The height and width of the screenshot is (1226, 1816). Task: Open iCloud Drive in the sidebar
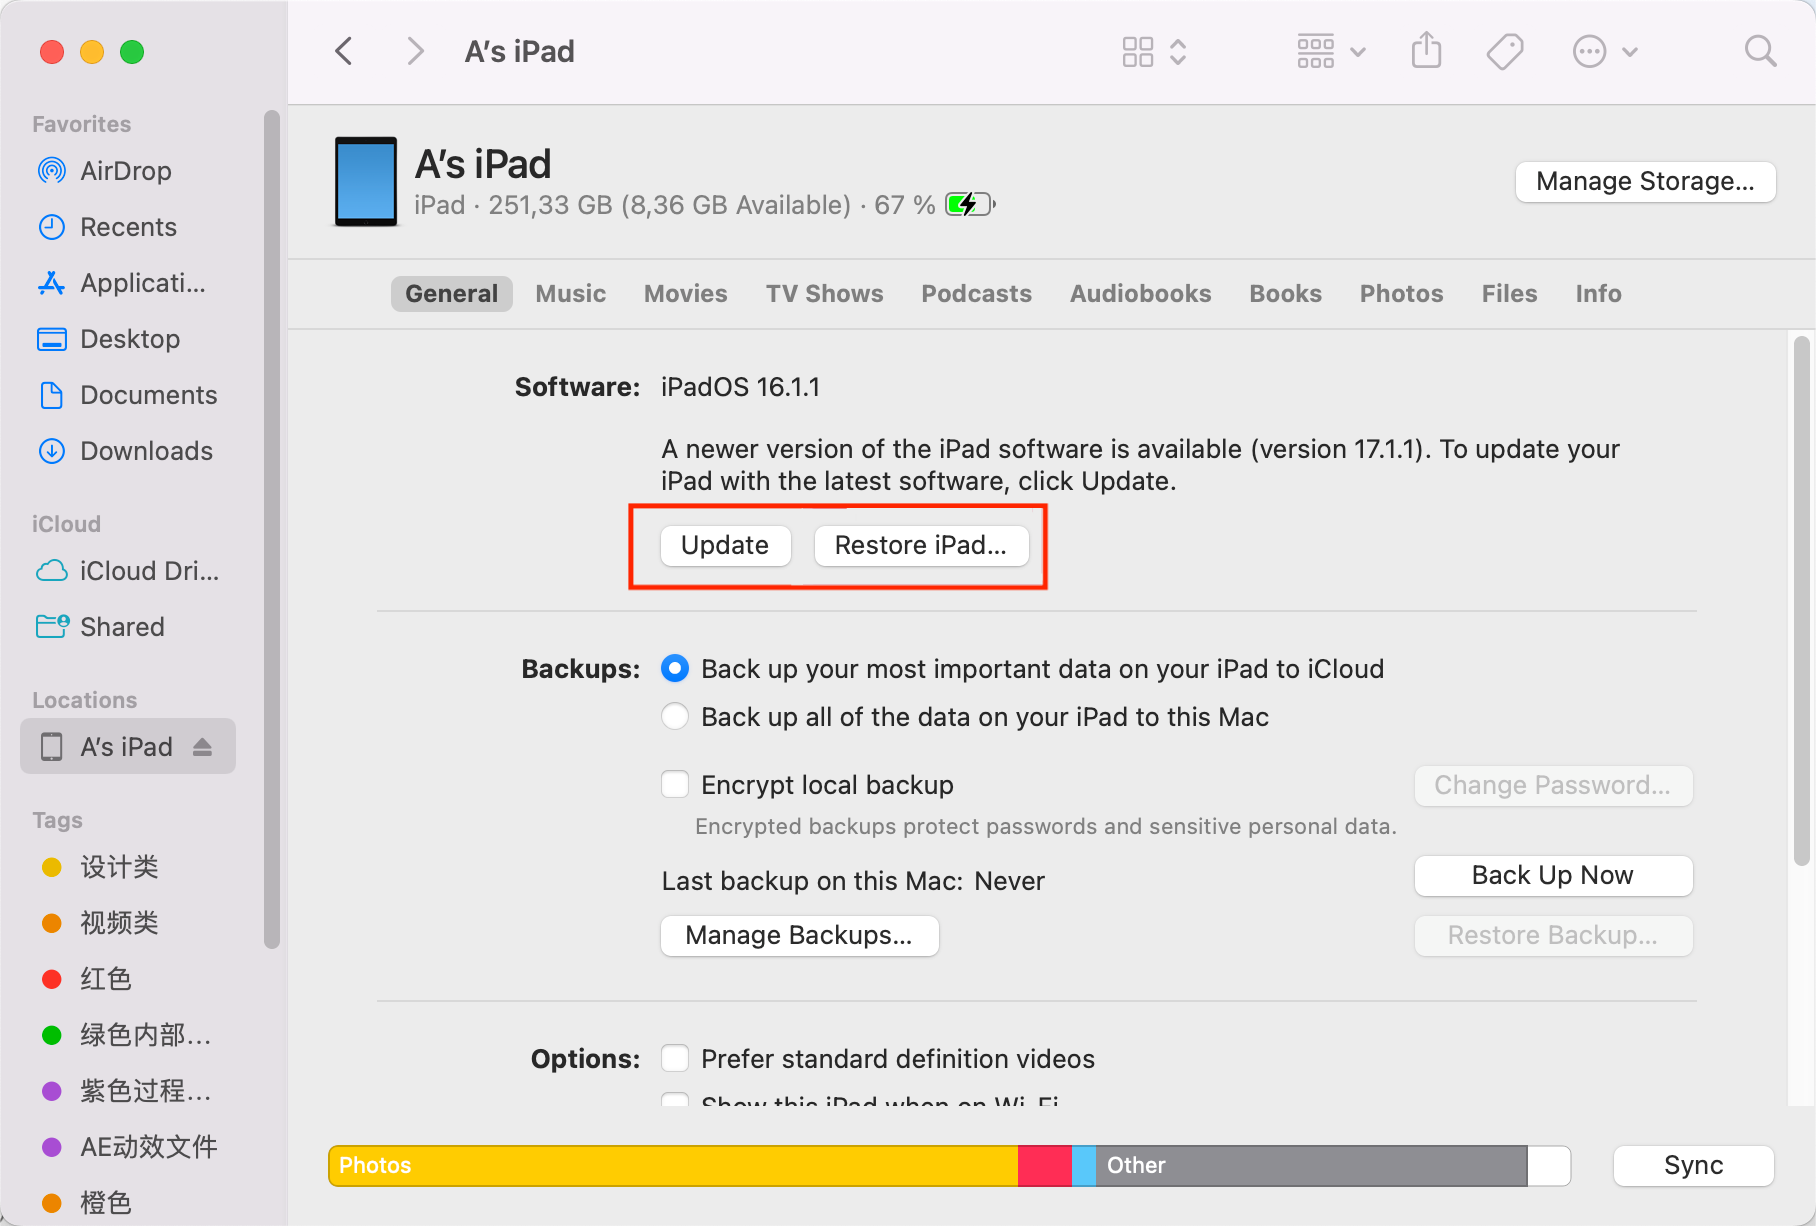coord(148,571)
